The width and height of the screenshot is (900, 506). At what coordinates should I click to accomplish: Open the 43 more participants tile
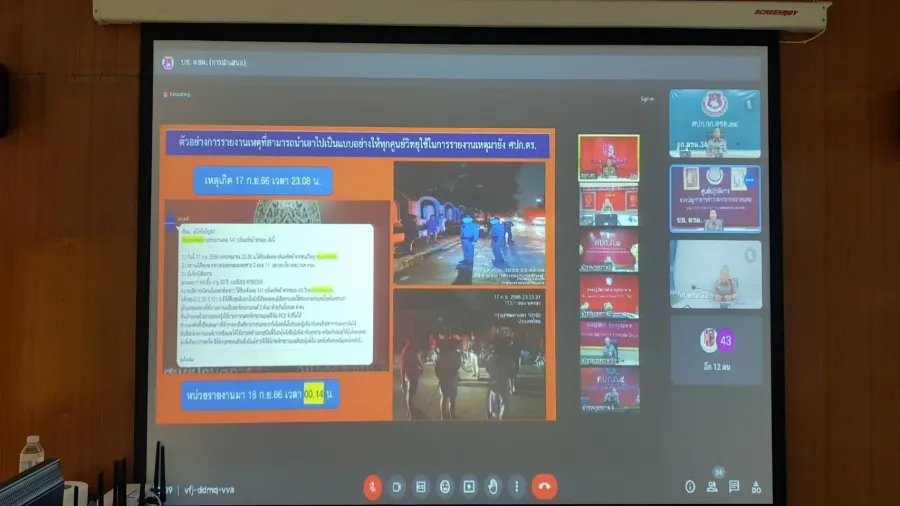pyautogui.click(x=715, y=345)
